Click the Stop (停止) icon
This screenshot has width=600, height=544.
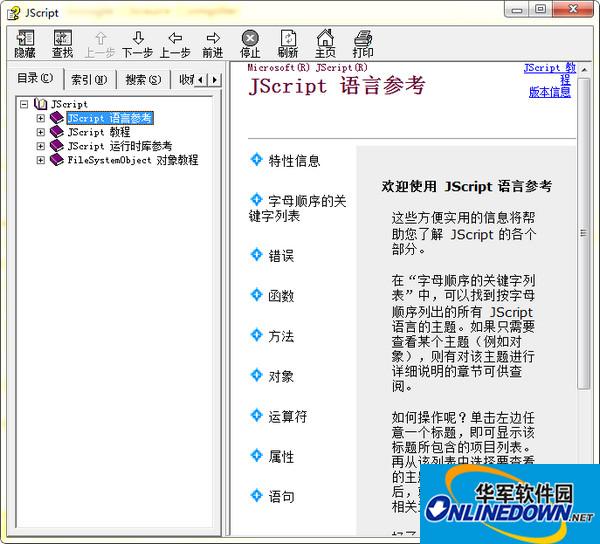pyautogui.click(x=250, y=38)
